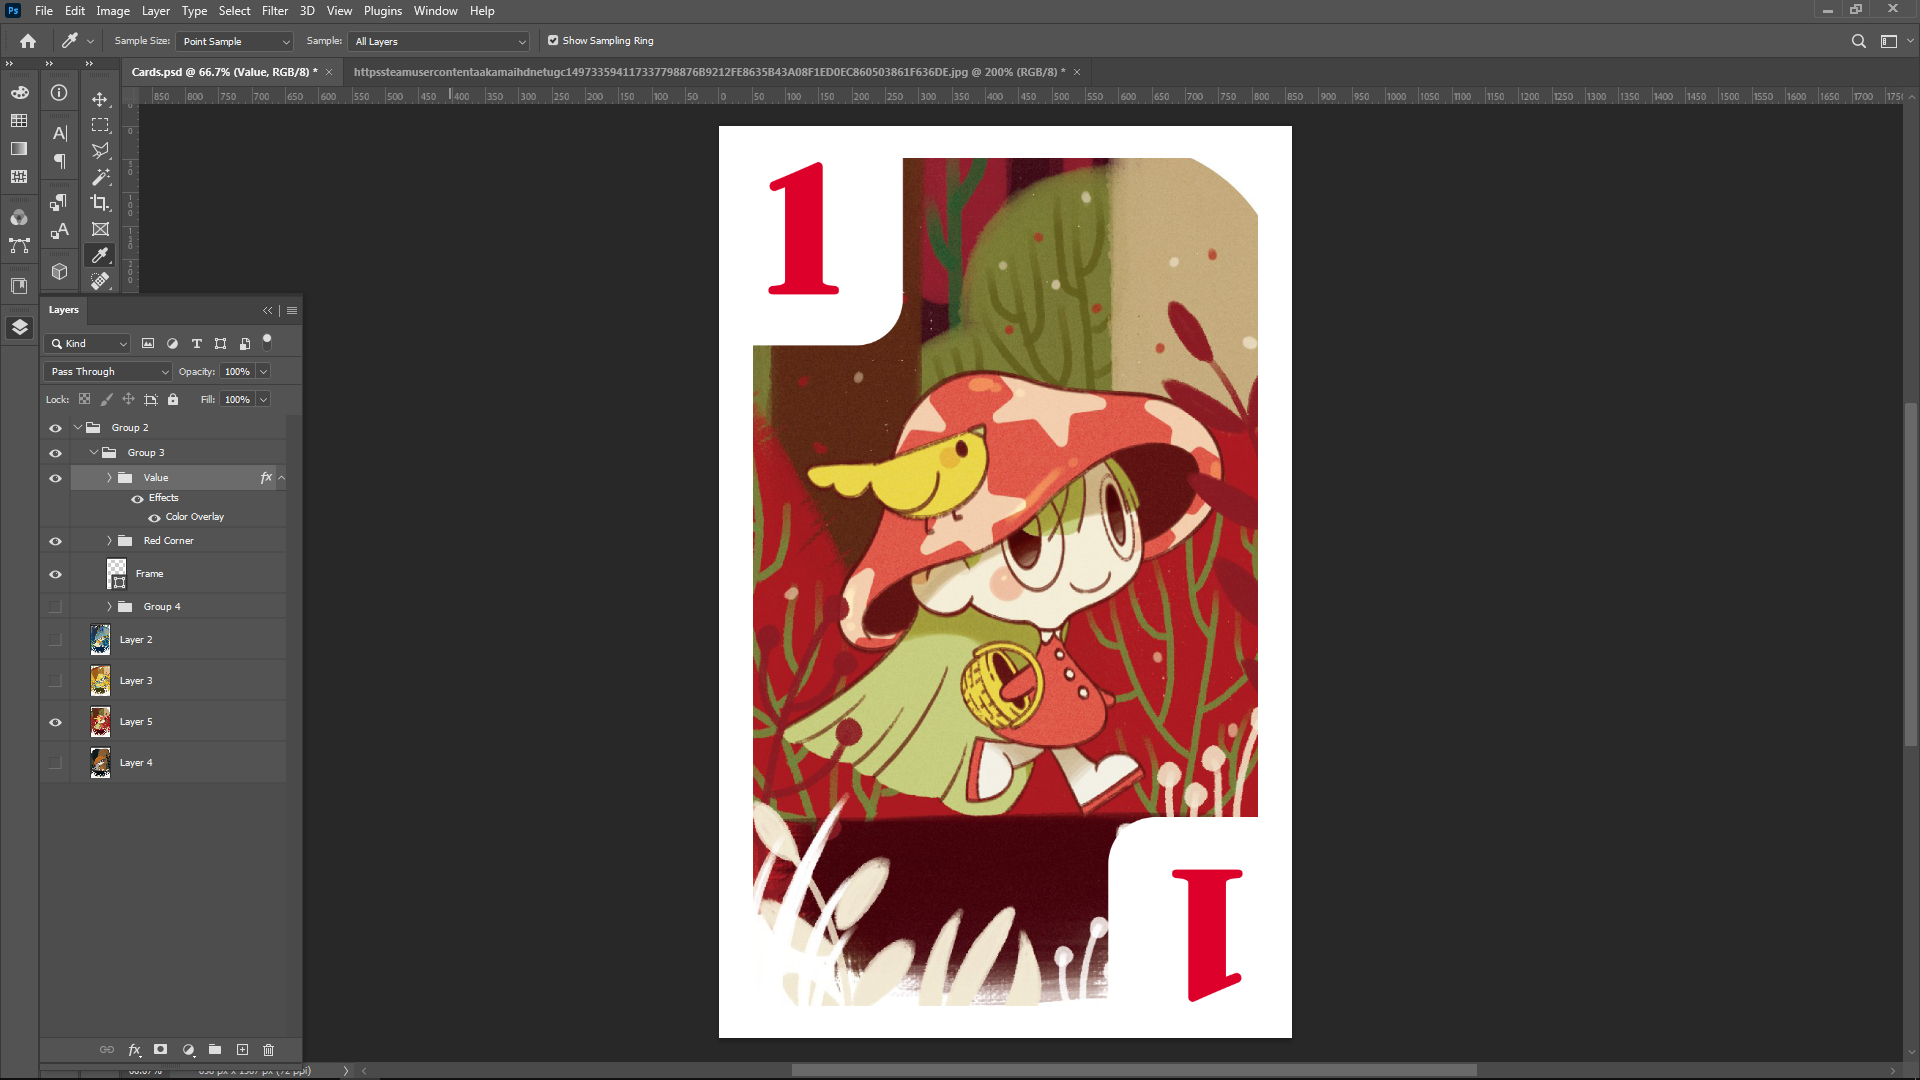Viewport: 1920px width, 1080px height.
Task: Expand the Value group
Action: coord(110,478)
